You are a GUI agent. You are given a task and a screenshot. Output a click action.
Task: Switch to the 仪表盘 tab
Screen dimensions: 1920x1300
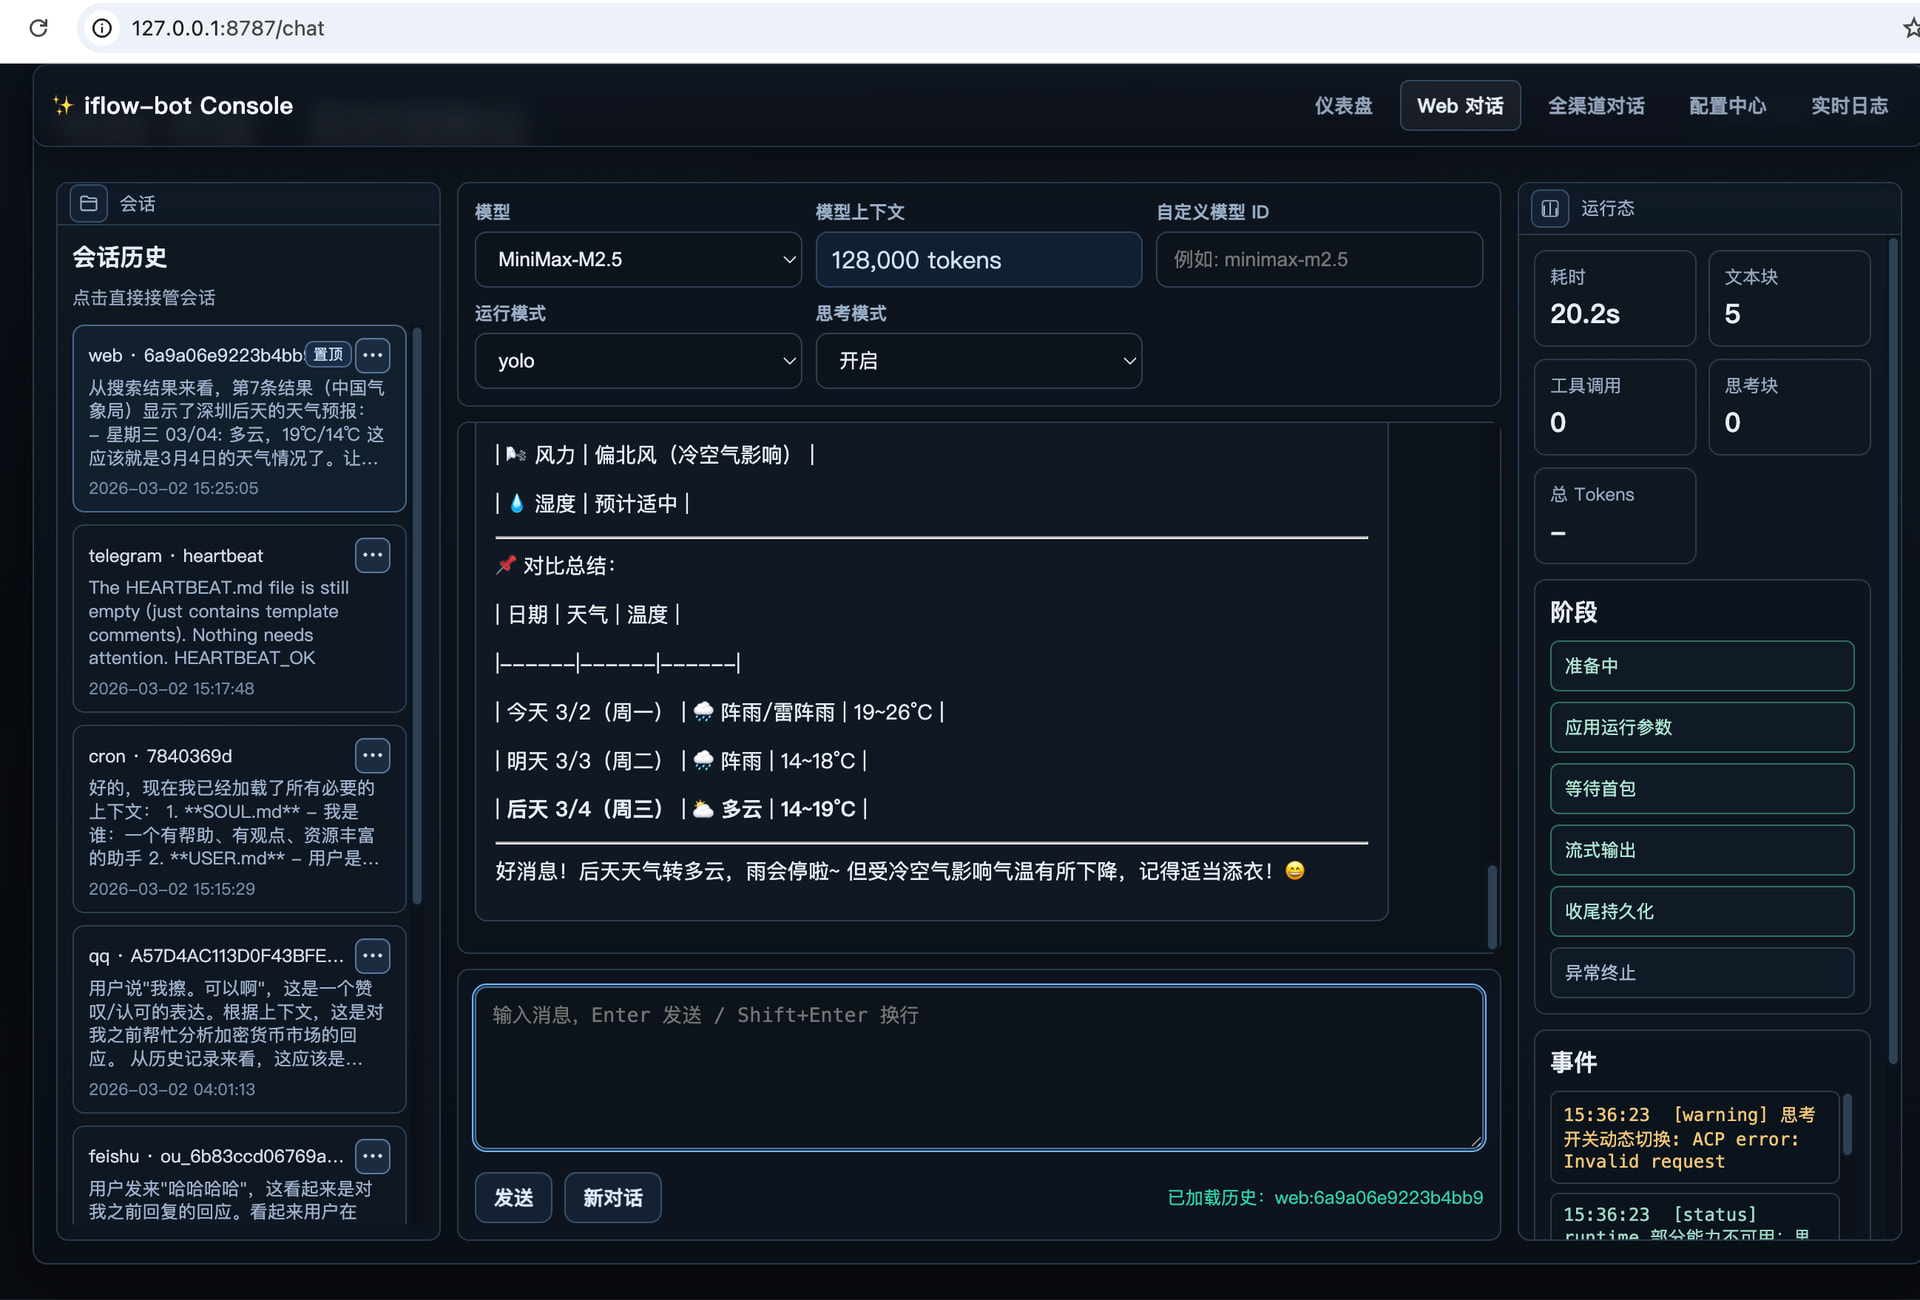(x=1342, y=106)
